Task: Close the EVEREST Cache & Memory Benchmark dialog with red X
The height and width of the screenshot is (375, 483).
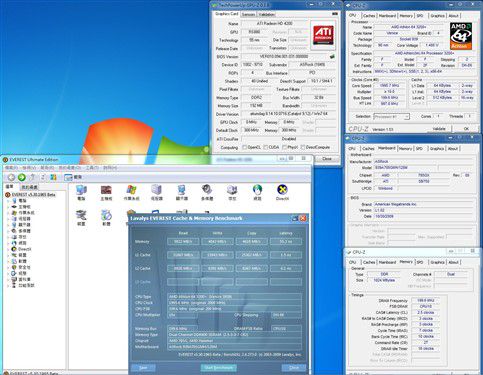Action: (303, 218)
